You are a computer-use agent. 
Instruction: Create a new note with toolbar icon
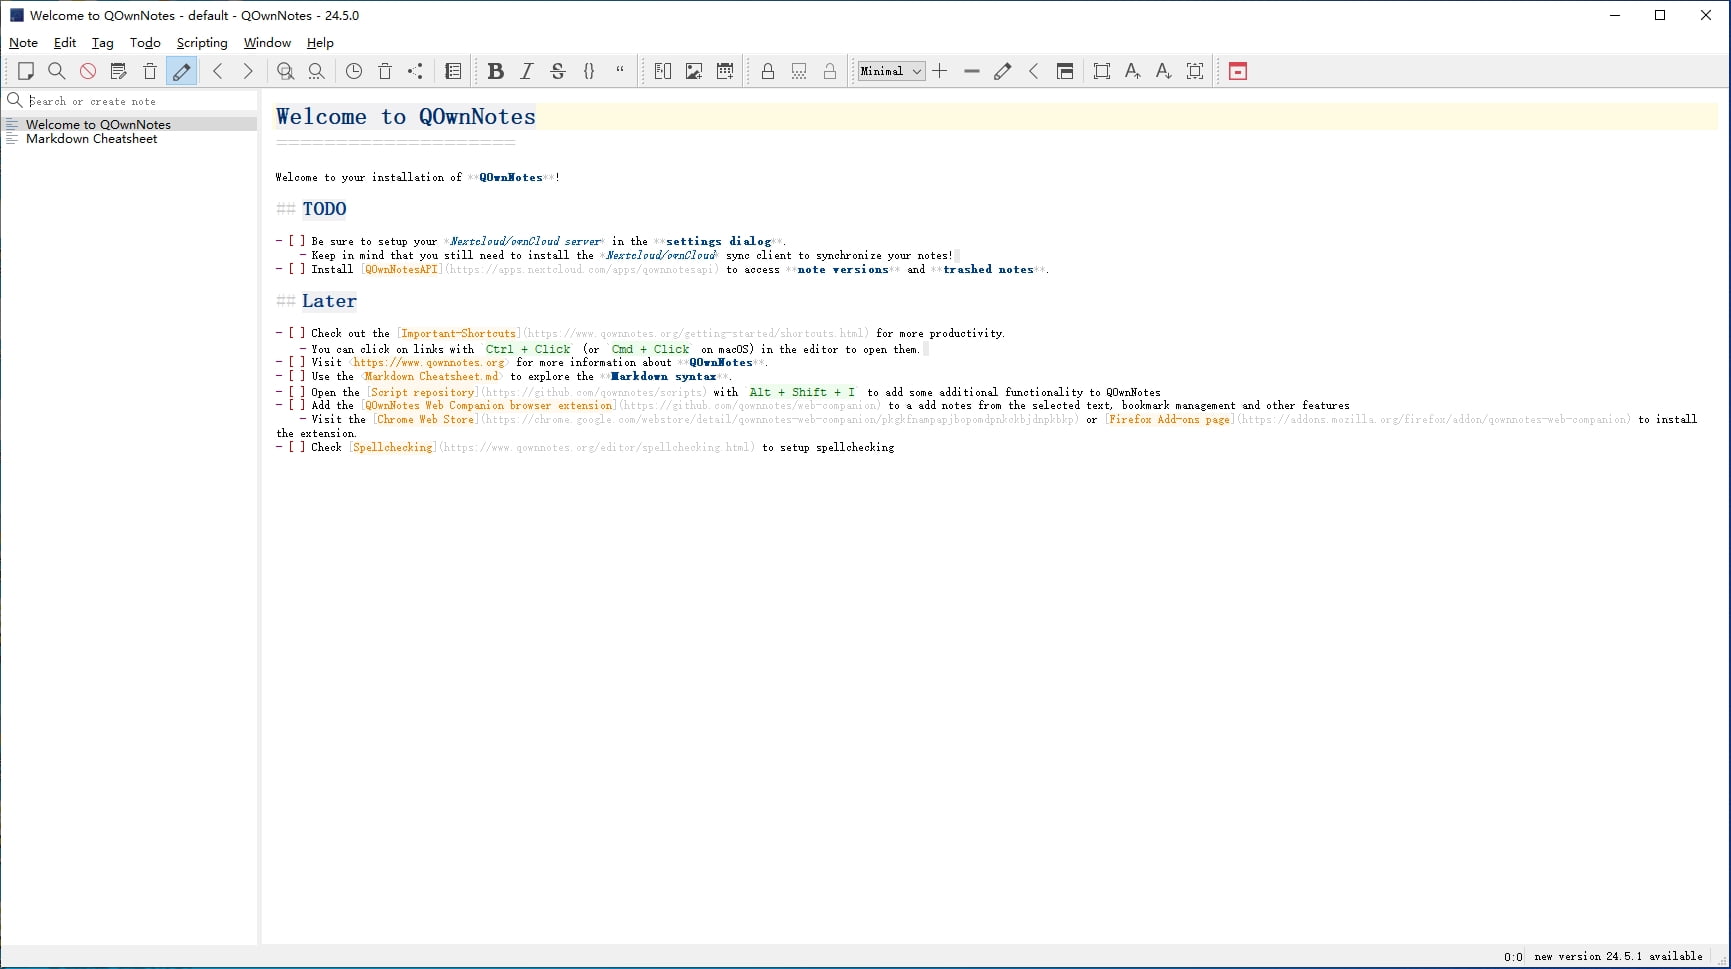pyautogui.click(x=26, y=71)
